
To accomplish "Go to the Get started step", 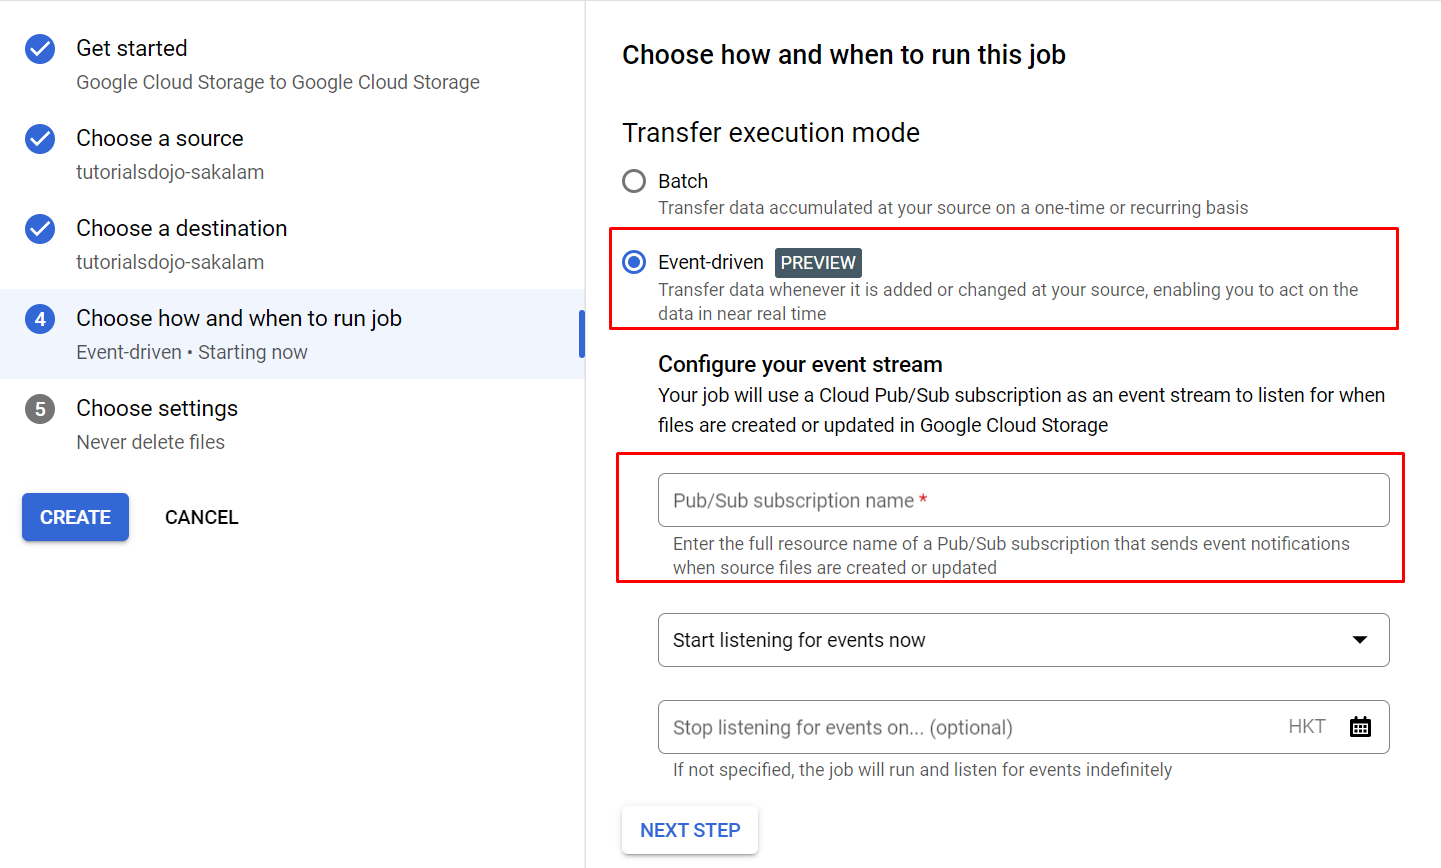I will click(132, 49).
